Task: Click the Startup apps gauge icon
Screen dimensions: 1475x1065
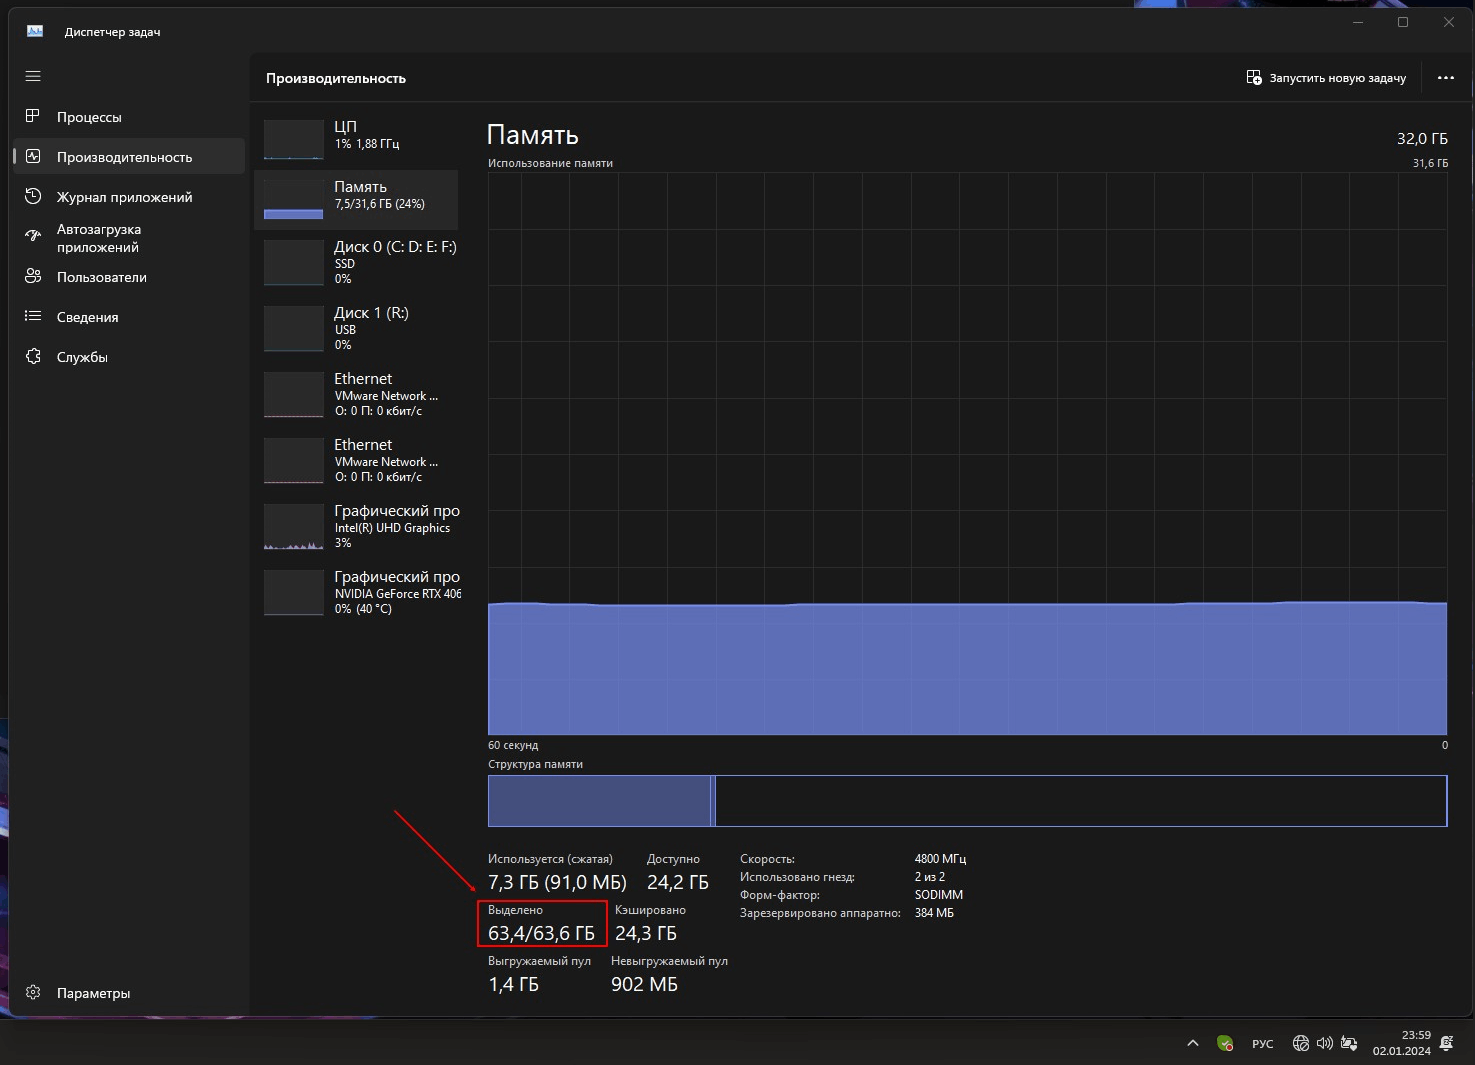Action: click(x=33, y=236)
